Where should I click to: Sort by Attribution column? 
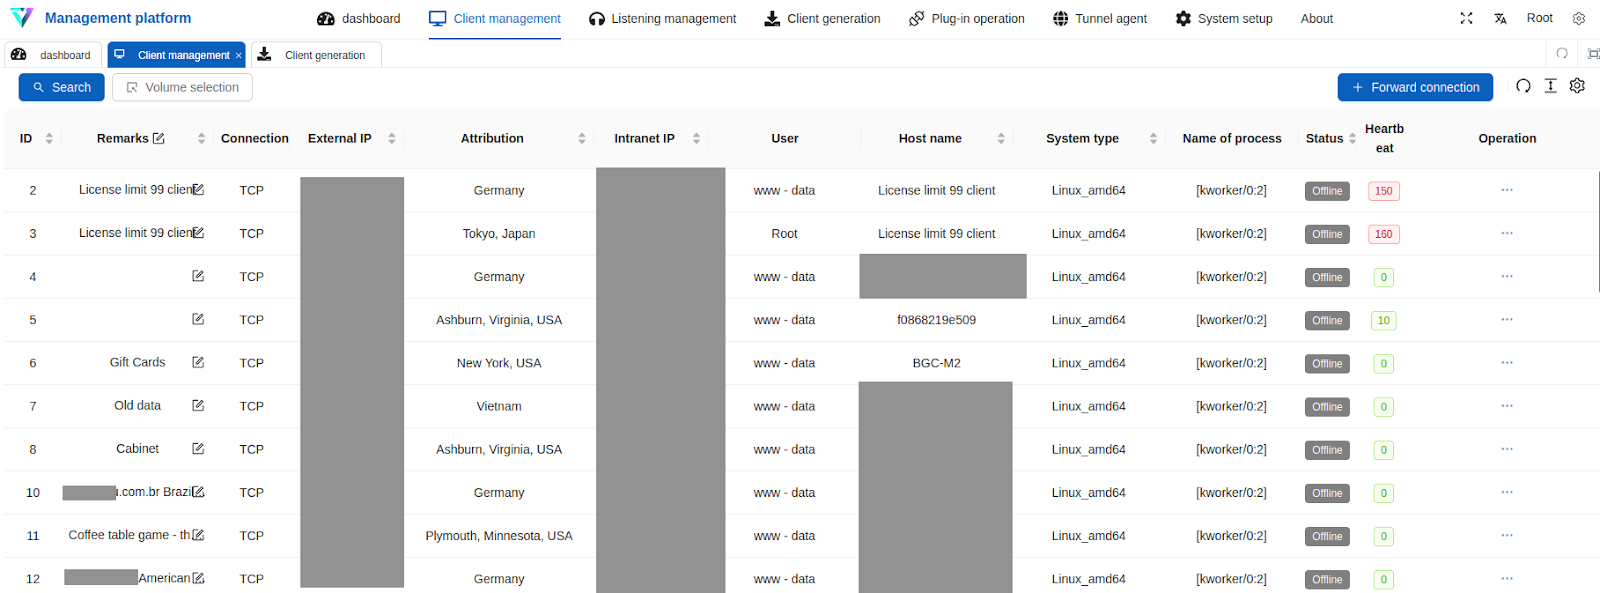point(581,138)
